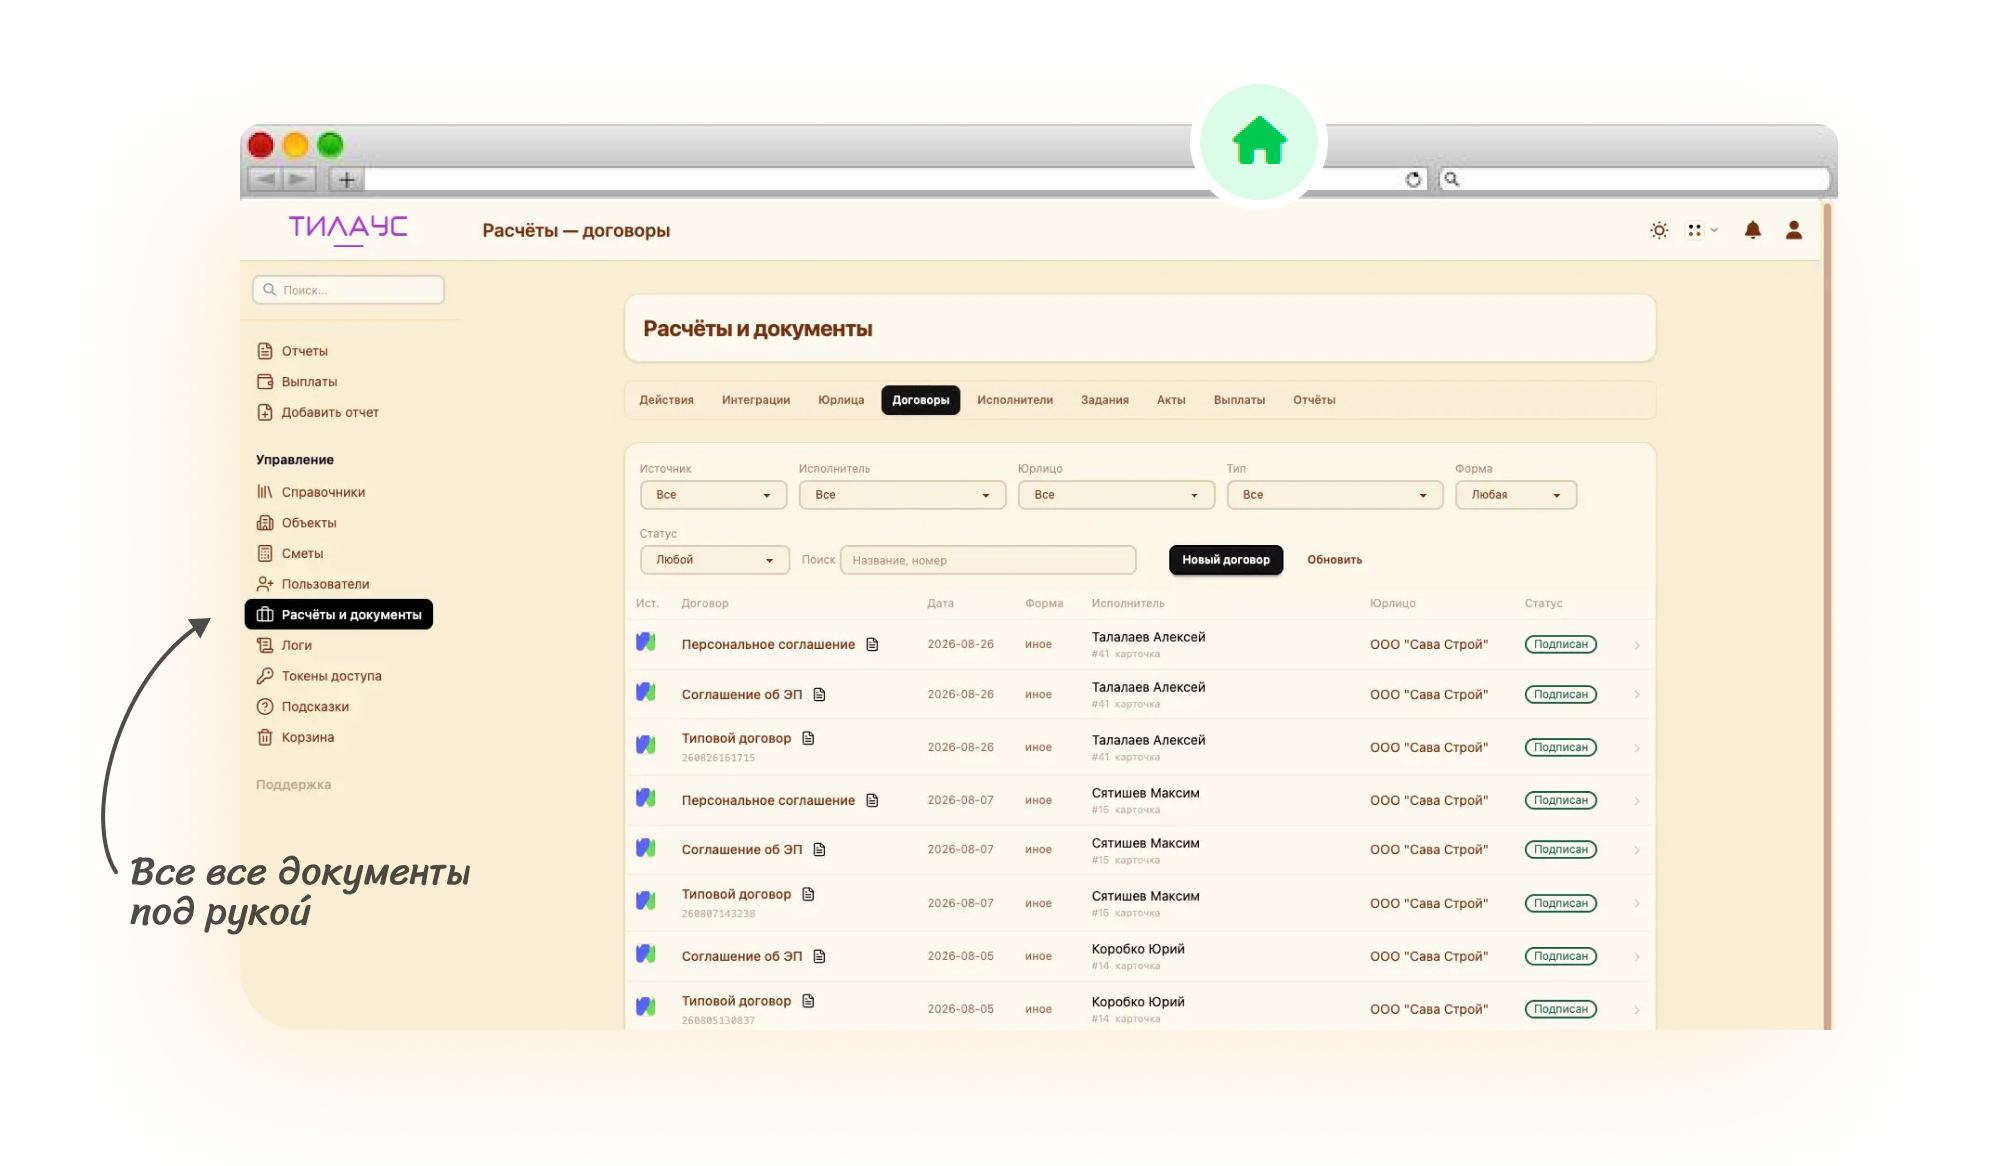
Task: Switch to the Акты tab
Action: coord(1171,400)
